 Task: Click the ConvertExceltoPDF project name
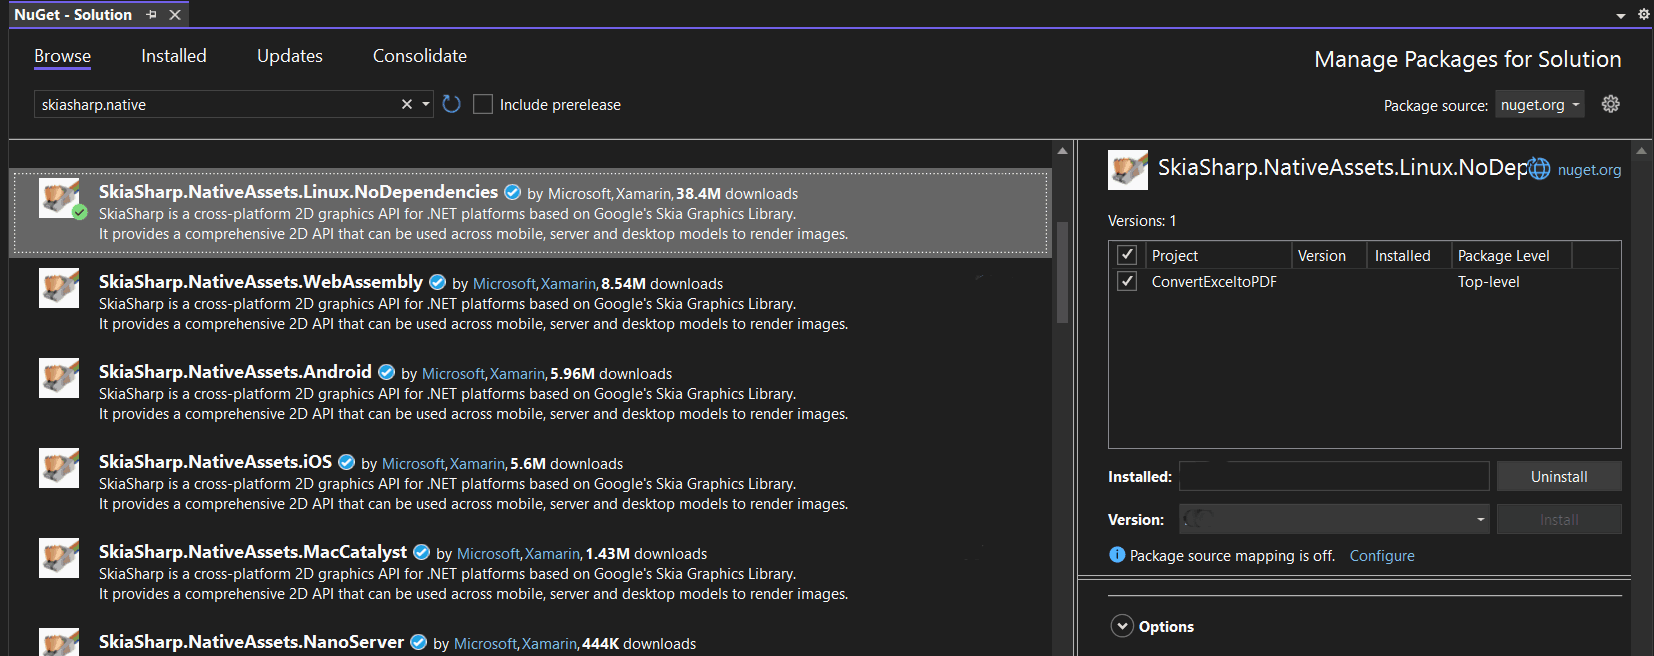[x=1214, y=282]
